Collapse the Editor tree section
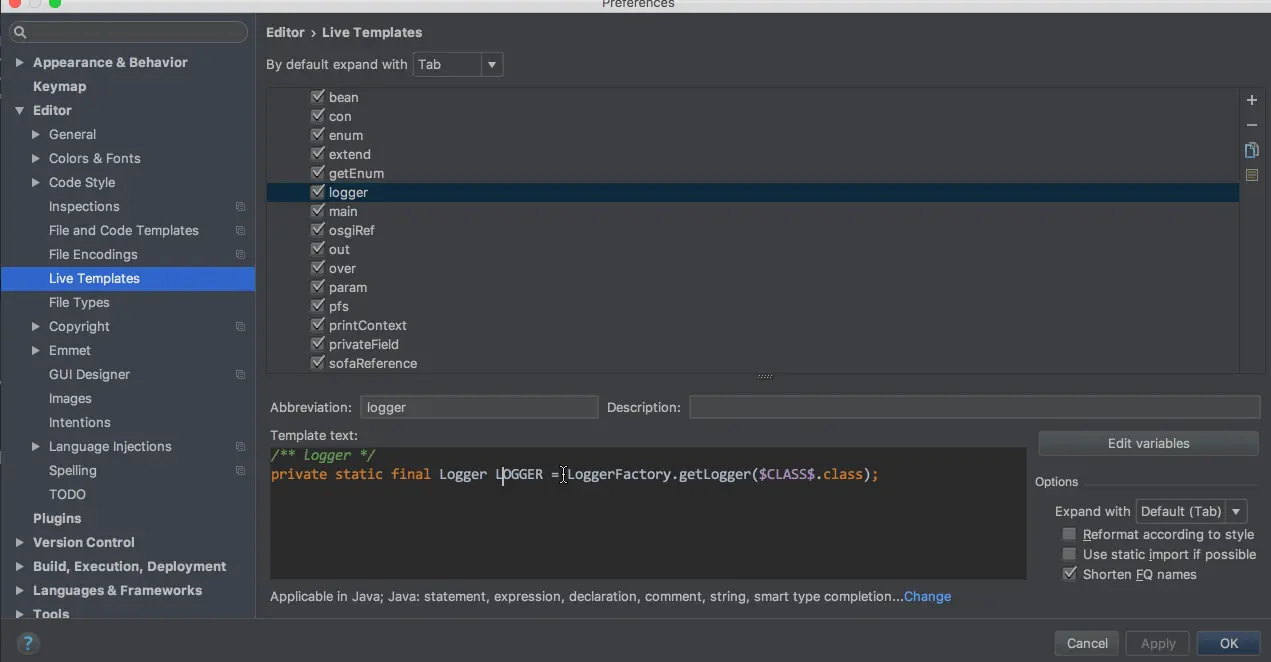This screenshot has width=1271, height=662. point(19,110)
